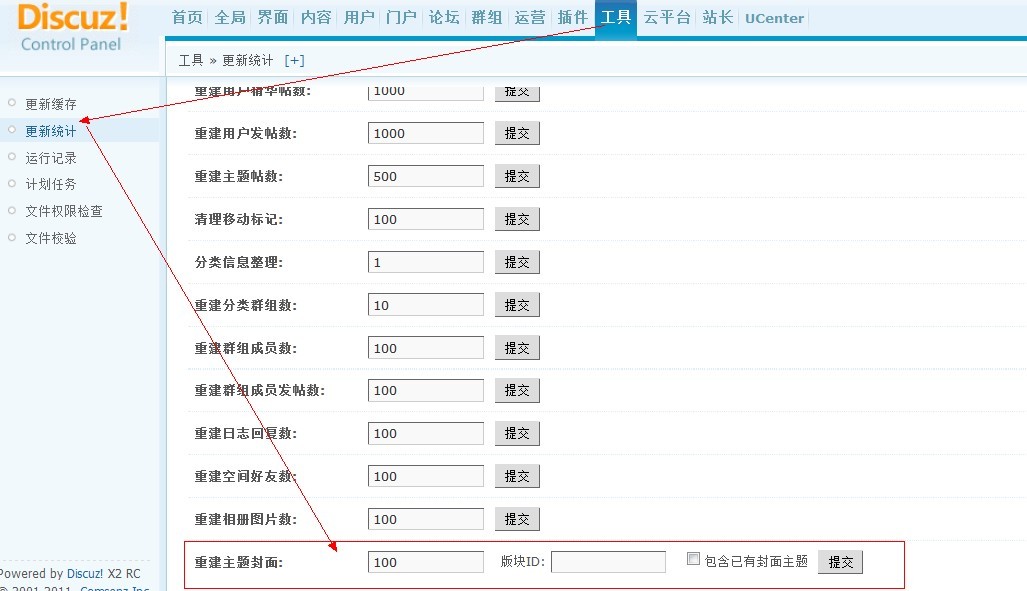Open the 首页 menu tab
Viewport: 1027px width, 591px height.
click(x=187, y=17)
